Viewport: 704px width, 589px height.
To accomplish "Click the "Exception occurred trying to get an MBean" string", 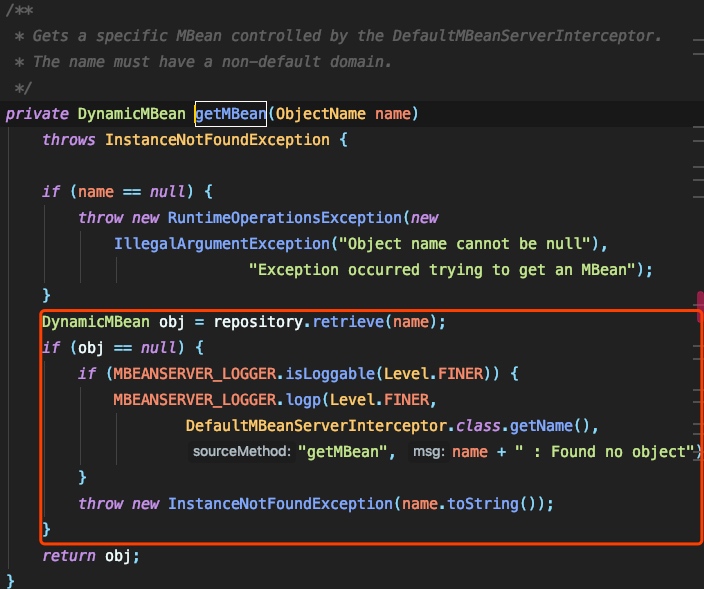I will coord(442,270).
